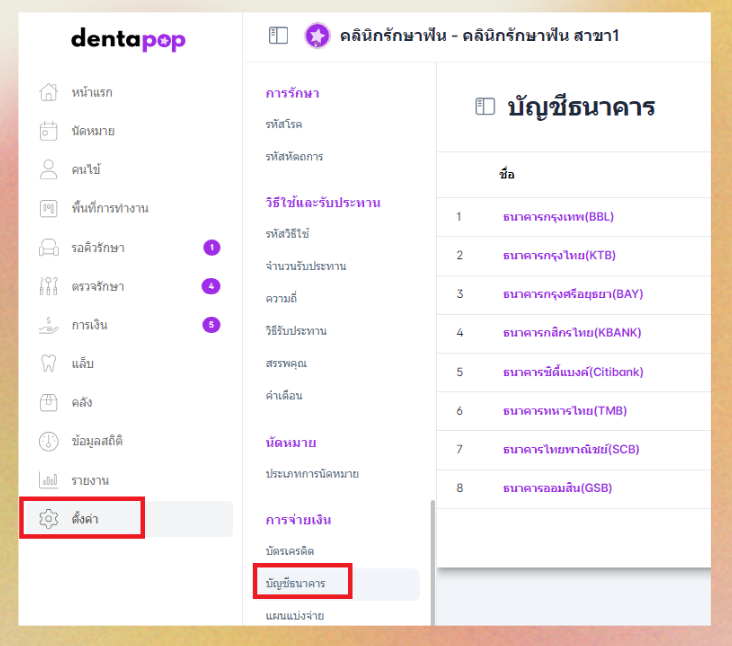Click the dental tools icon beside ตรวจรักษา
The height and width of the screenshot is (646, 732).
[x=49, y=286]
